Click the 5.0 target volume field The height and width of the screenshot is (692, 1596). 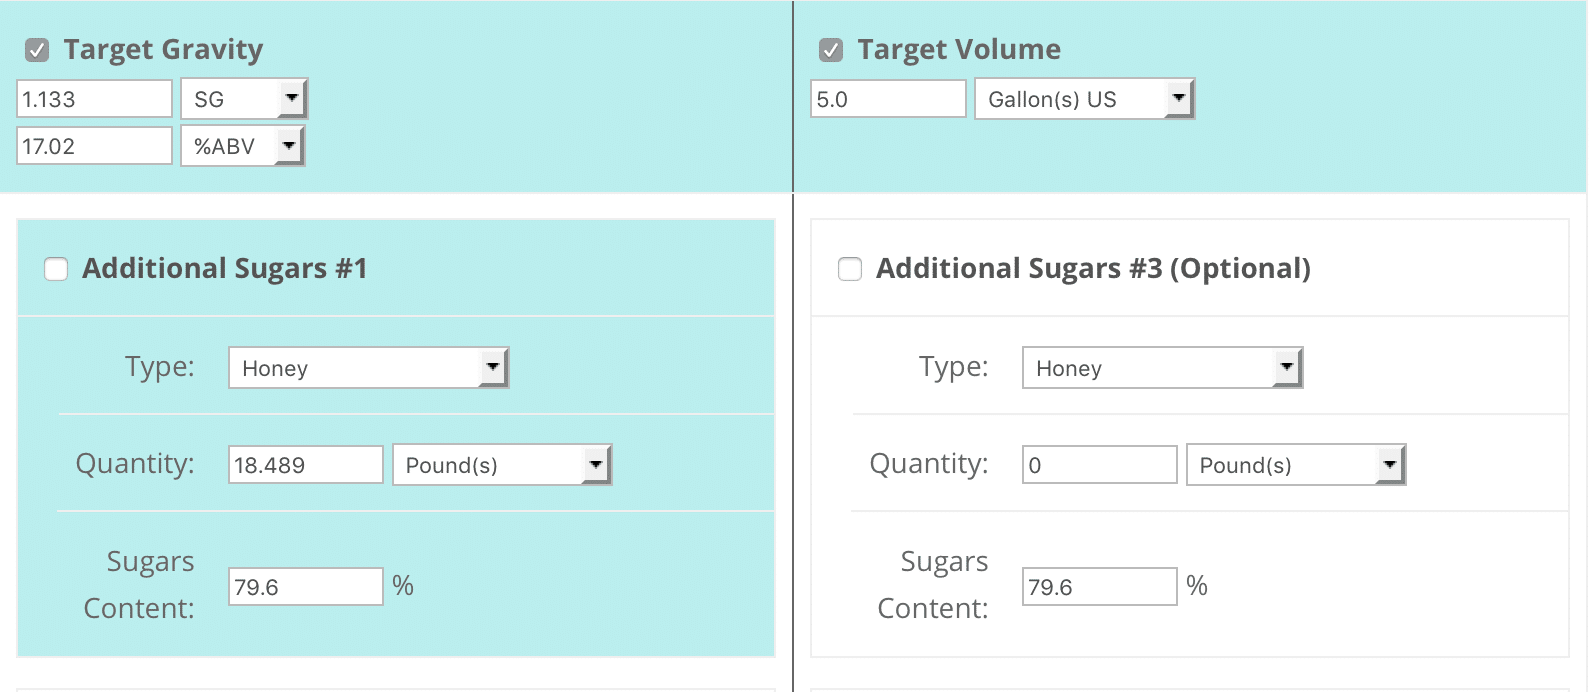[888, 99]
